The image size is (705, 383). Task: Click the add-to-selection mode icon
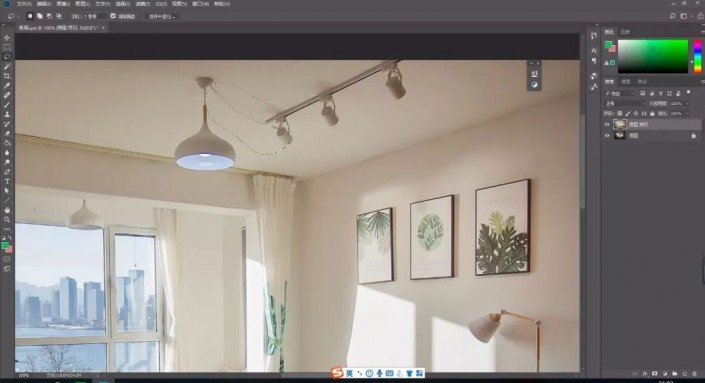[x=40, y=16]
